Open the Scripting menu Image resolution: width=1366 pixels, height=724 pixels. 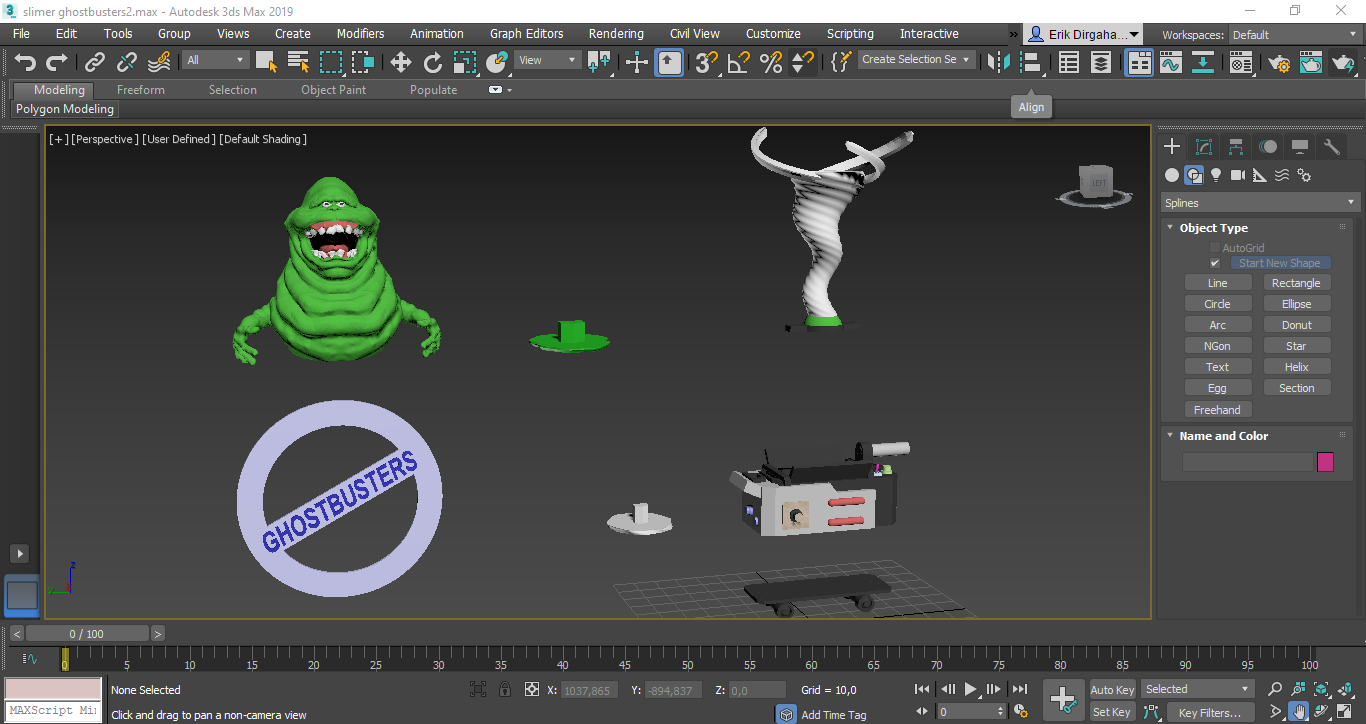850,34
